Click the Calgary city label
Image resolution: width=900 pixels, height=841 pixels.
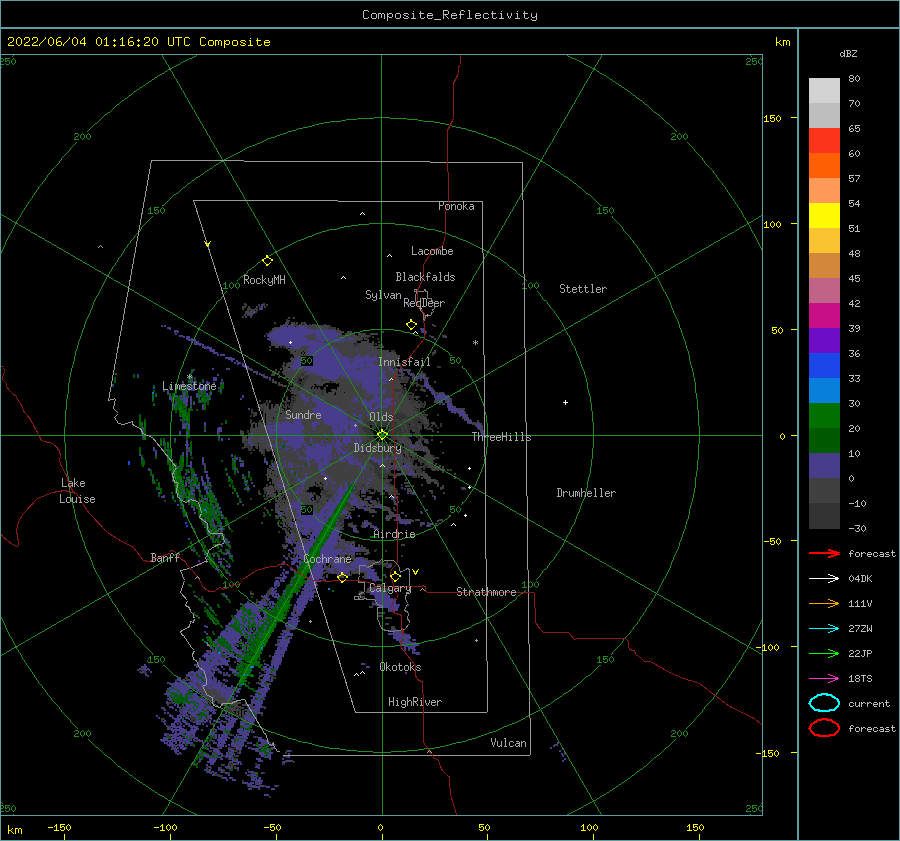pos(390,588)
